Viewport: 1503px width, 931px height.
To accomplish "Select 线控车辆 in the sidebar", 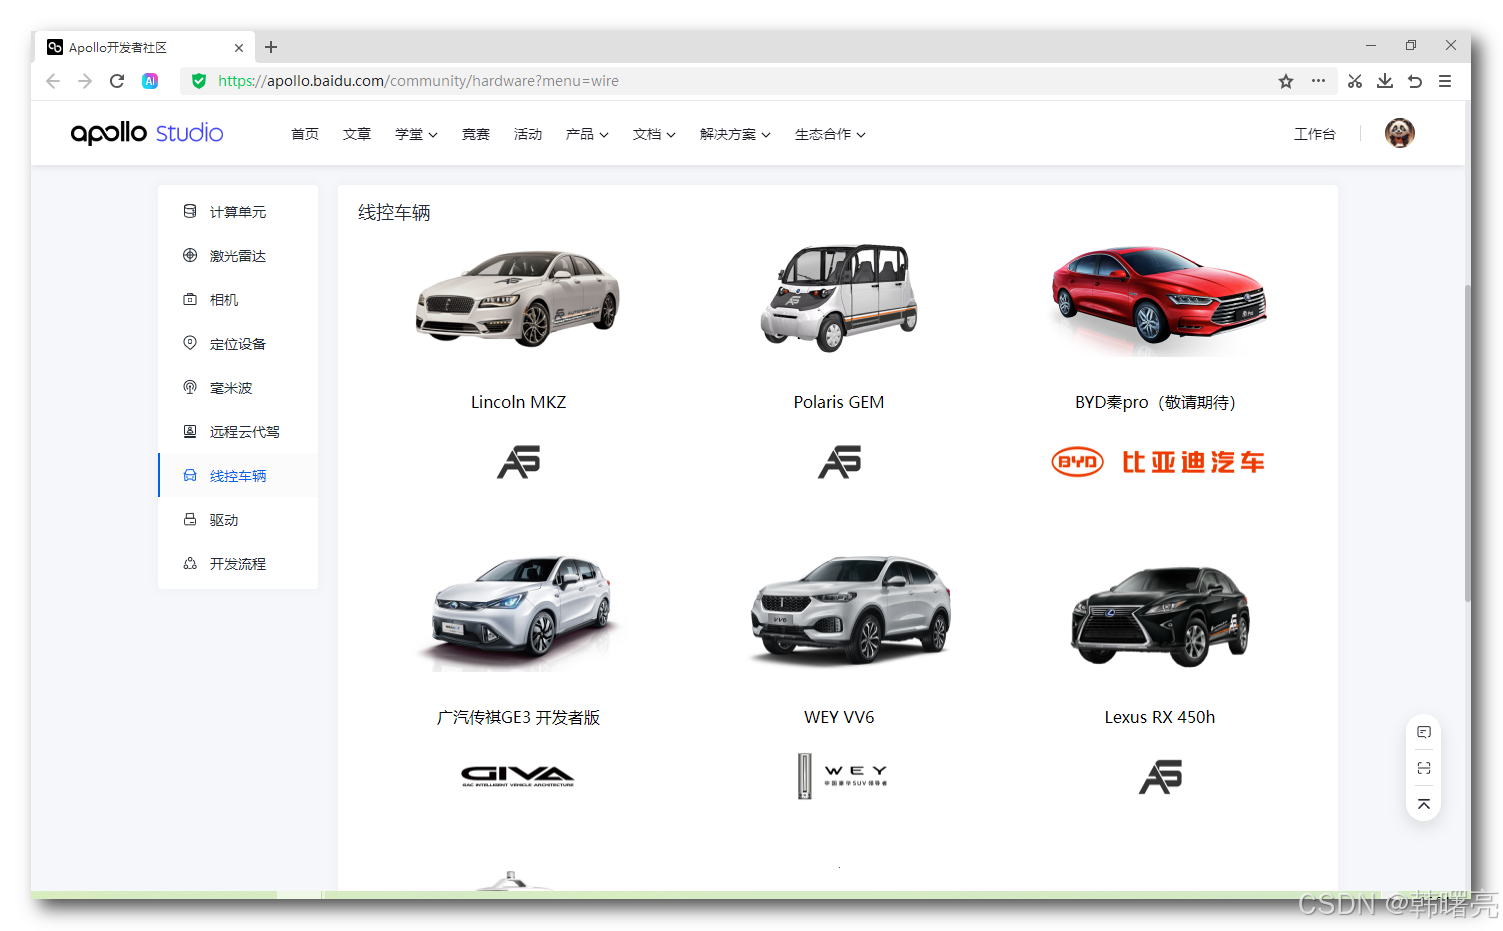I will coord(238,476).
